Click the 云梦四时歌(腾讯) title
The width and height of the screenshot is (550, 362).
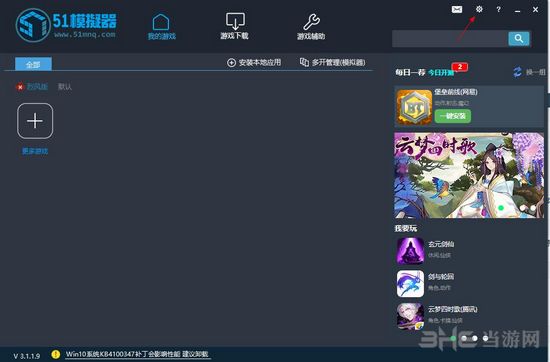tap(452, 309)
